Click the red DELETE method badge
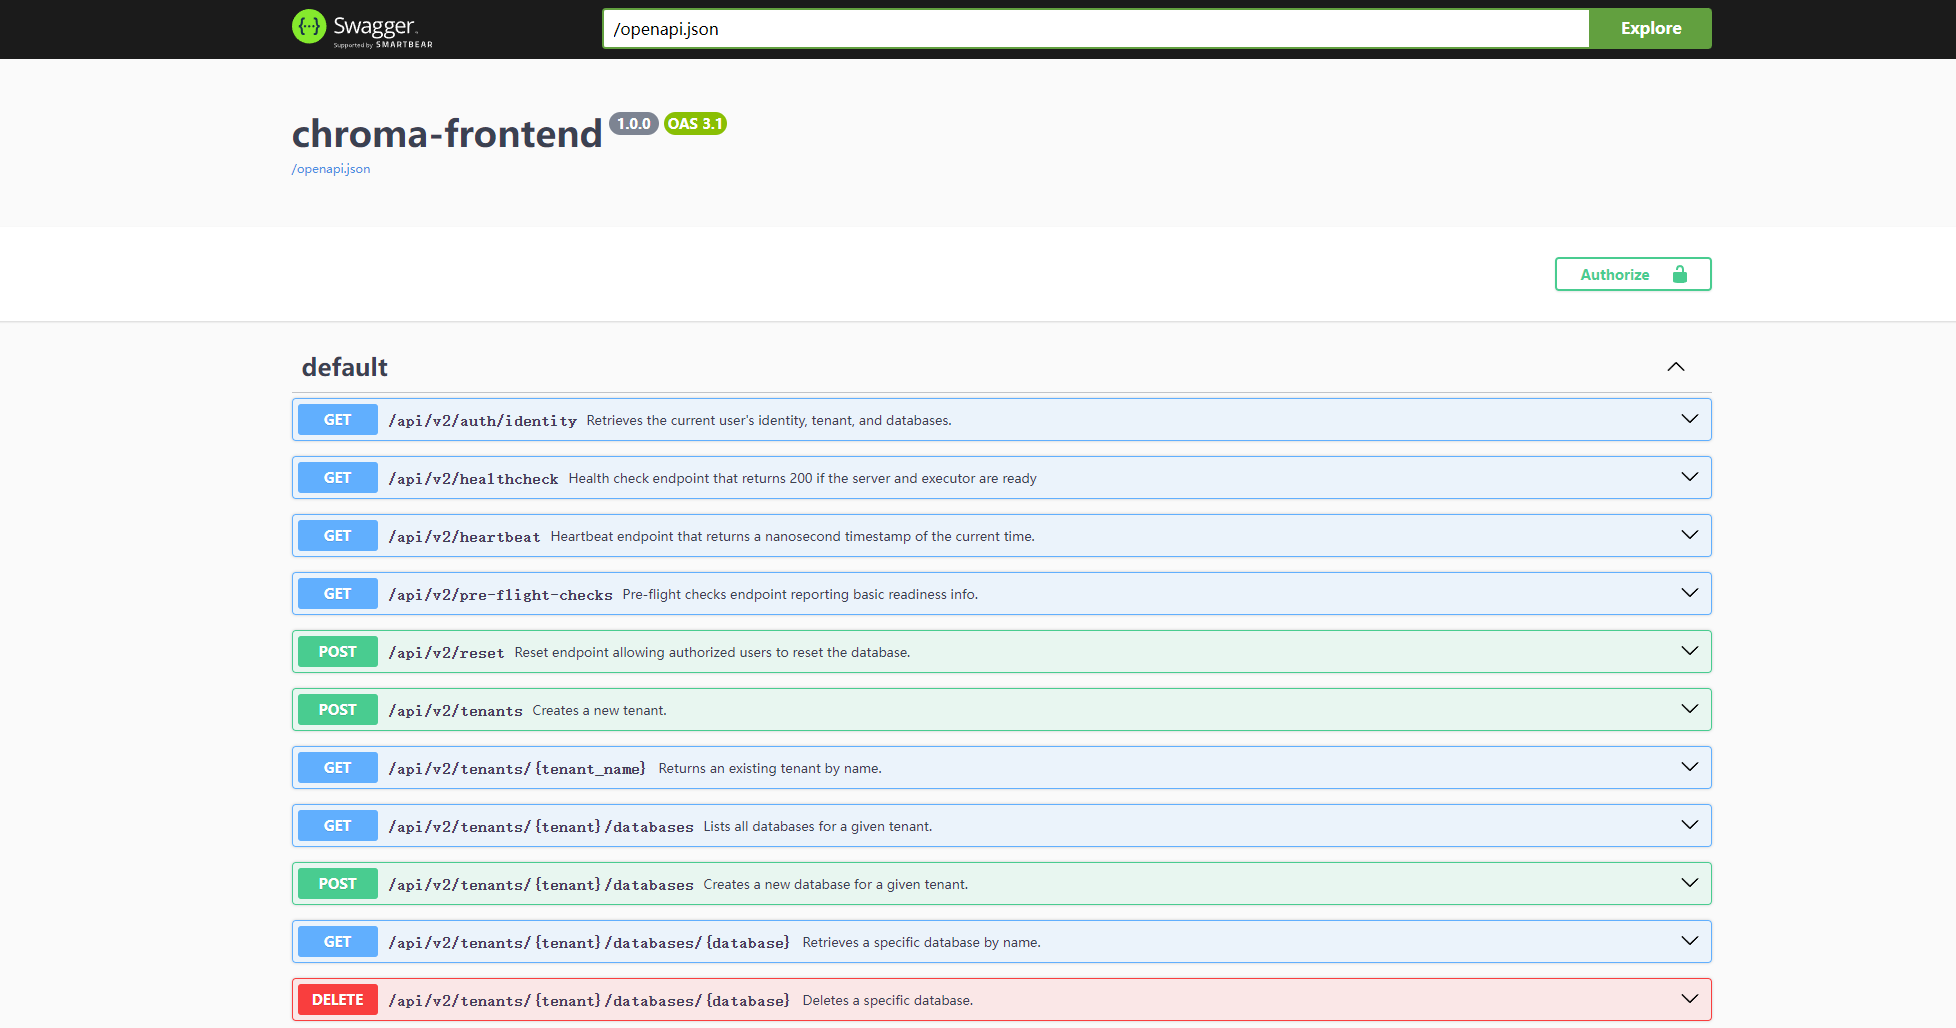This screenshot has height=1028, width=1956. tap(337, 1000)
